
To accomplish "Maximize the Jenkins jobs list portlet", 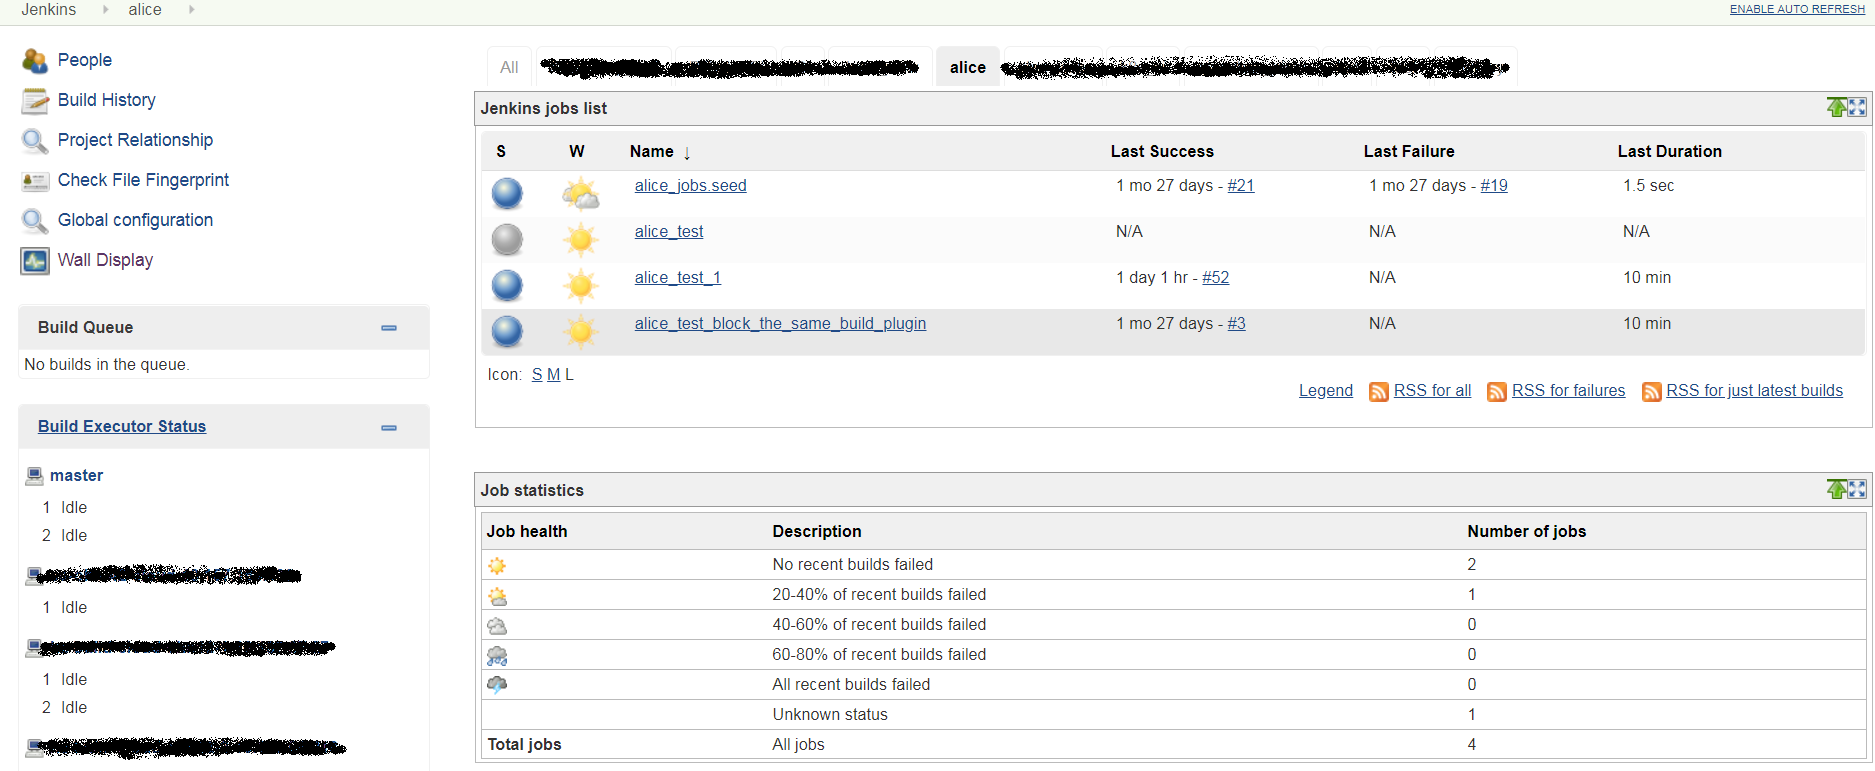I will point(1857,107).
